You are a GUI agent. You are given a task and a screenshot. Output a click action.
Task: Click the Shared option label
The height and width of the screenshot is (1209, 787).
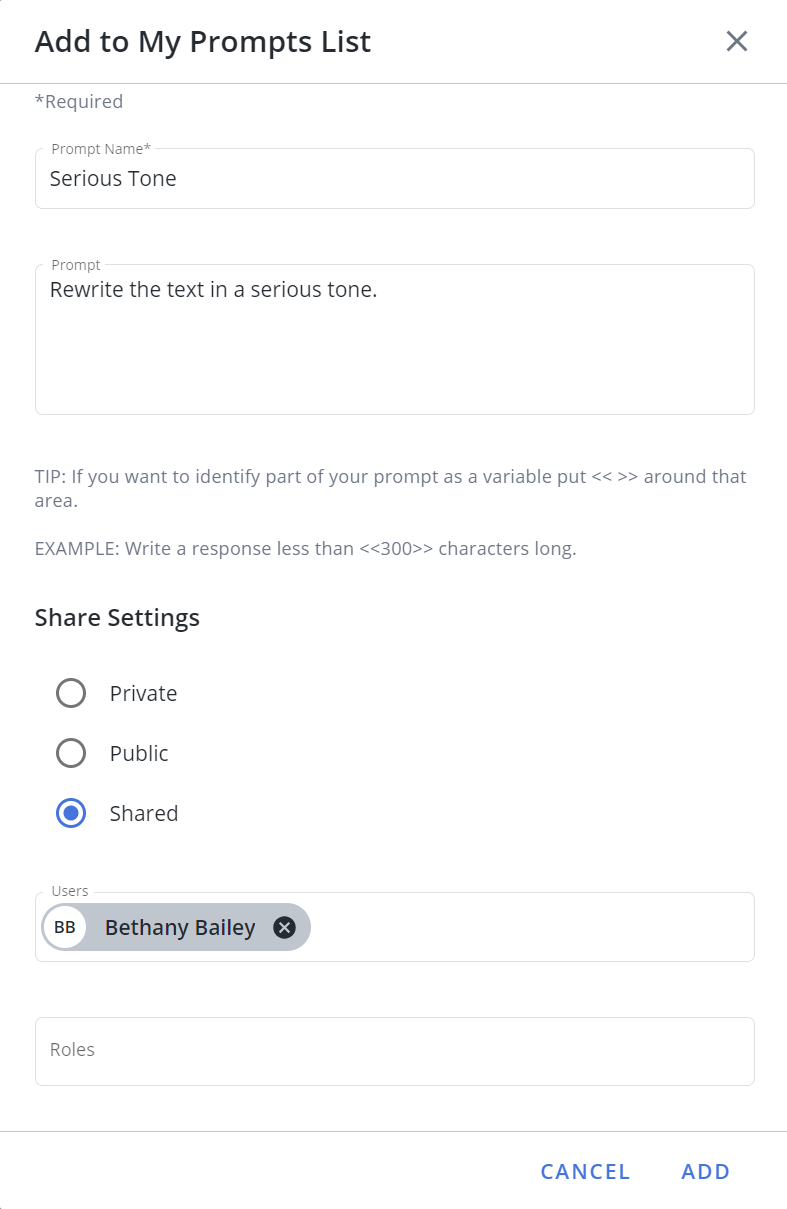(x=144, y=814)
